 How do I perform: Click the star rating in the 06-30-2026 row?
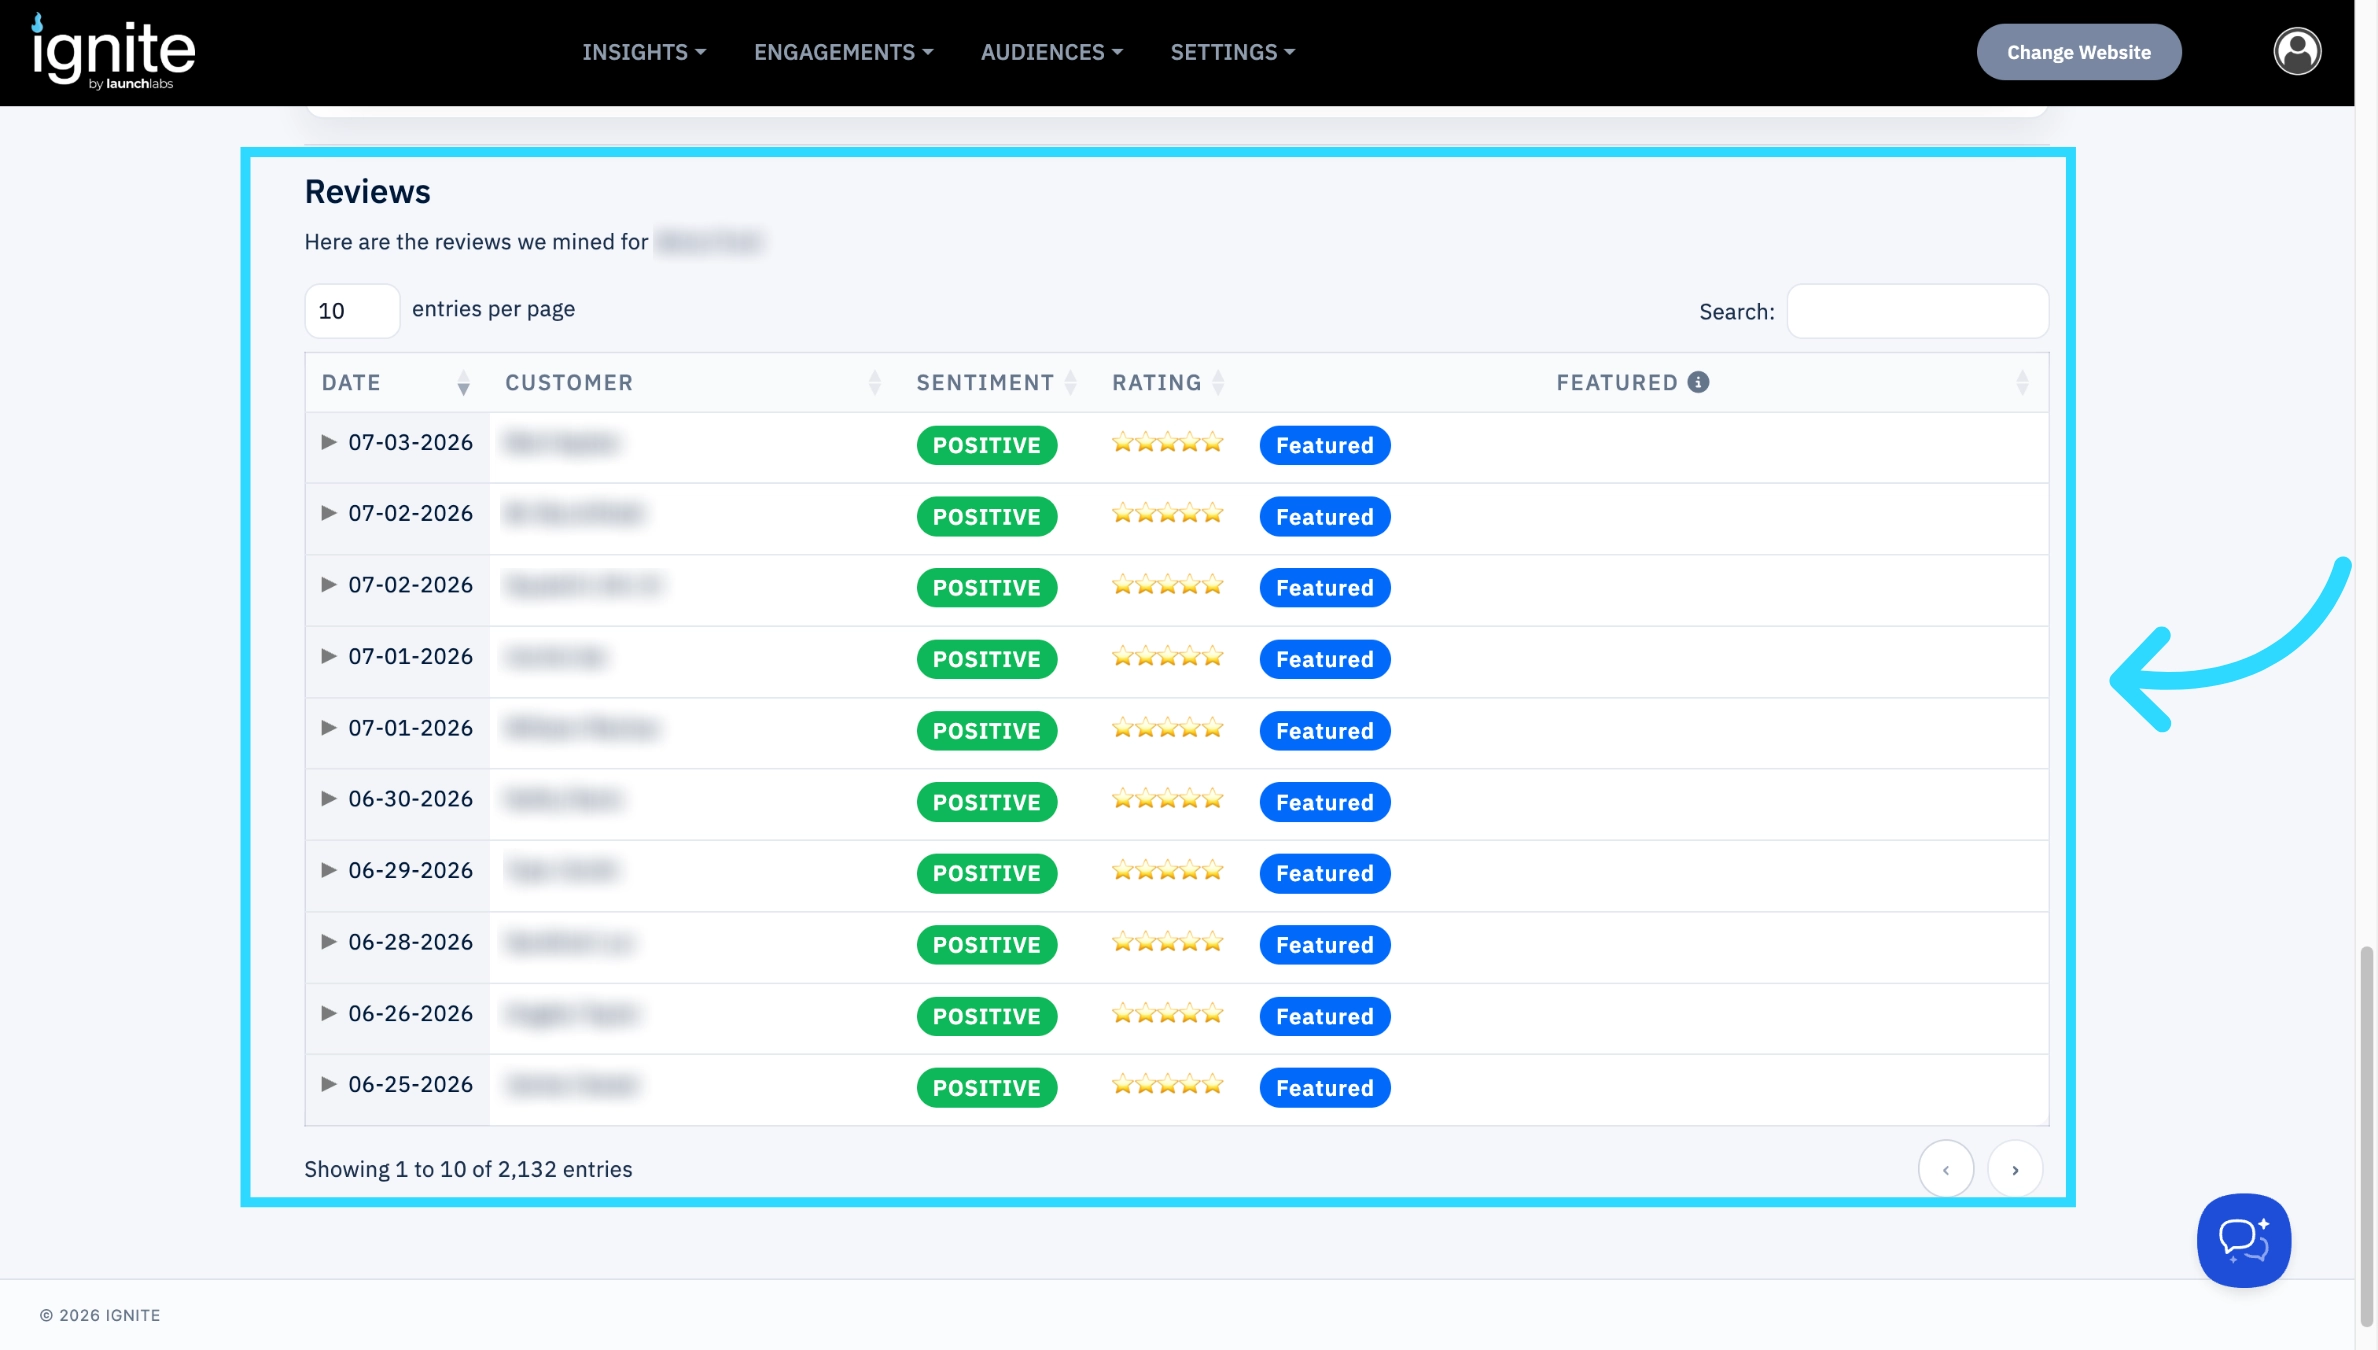click(1167, 799)
